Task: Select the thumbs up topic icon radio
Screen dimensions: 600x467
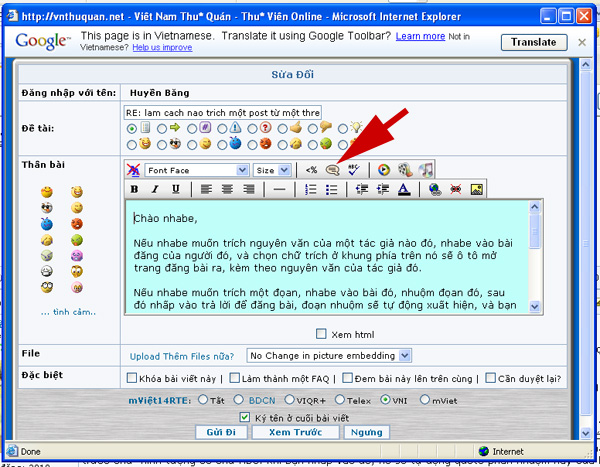Action: (282, 129)
